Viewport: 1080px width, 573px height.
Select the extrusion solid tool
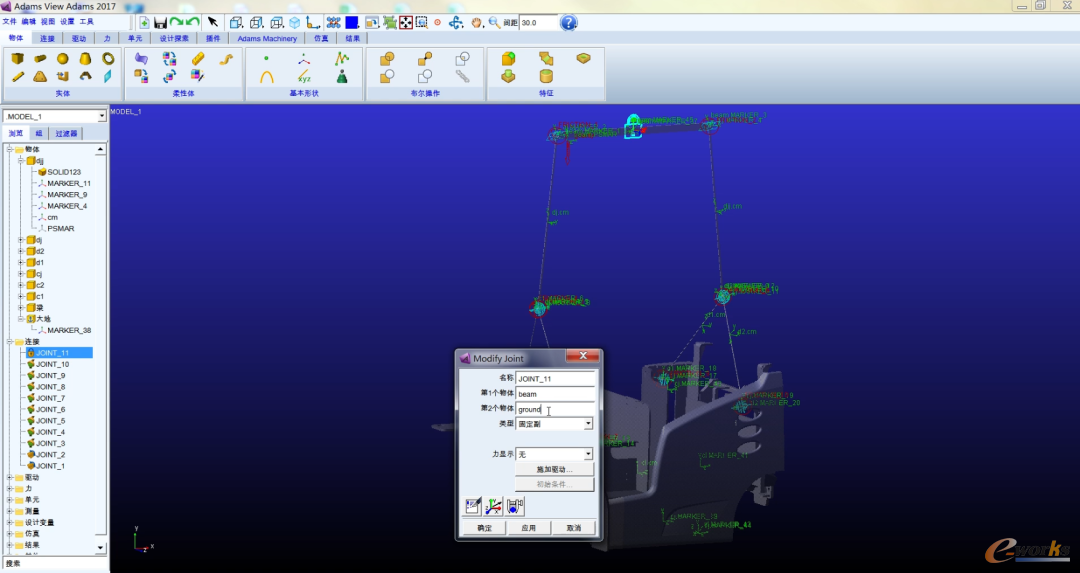point(63,76)
